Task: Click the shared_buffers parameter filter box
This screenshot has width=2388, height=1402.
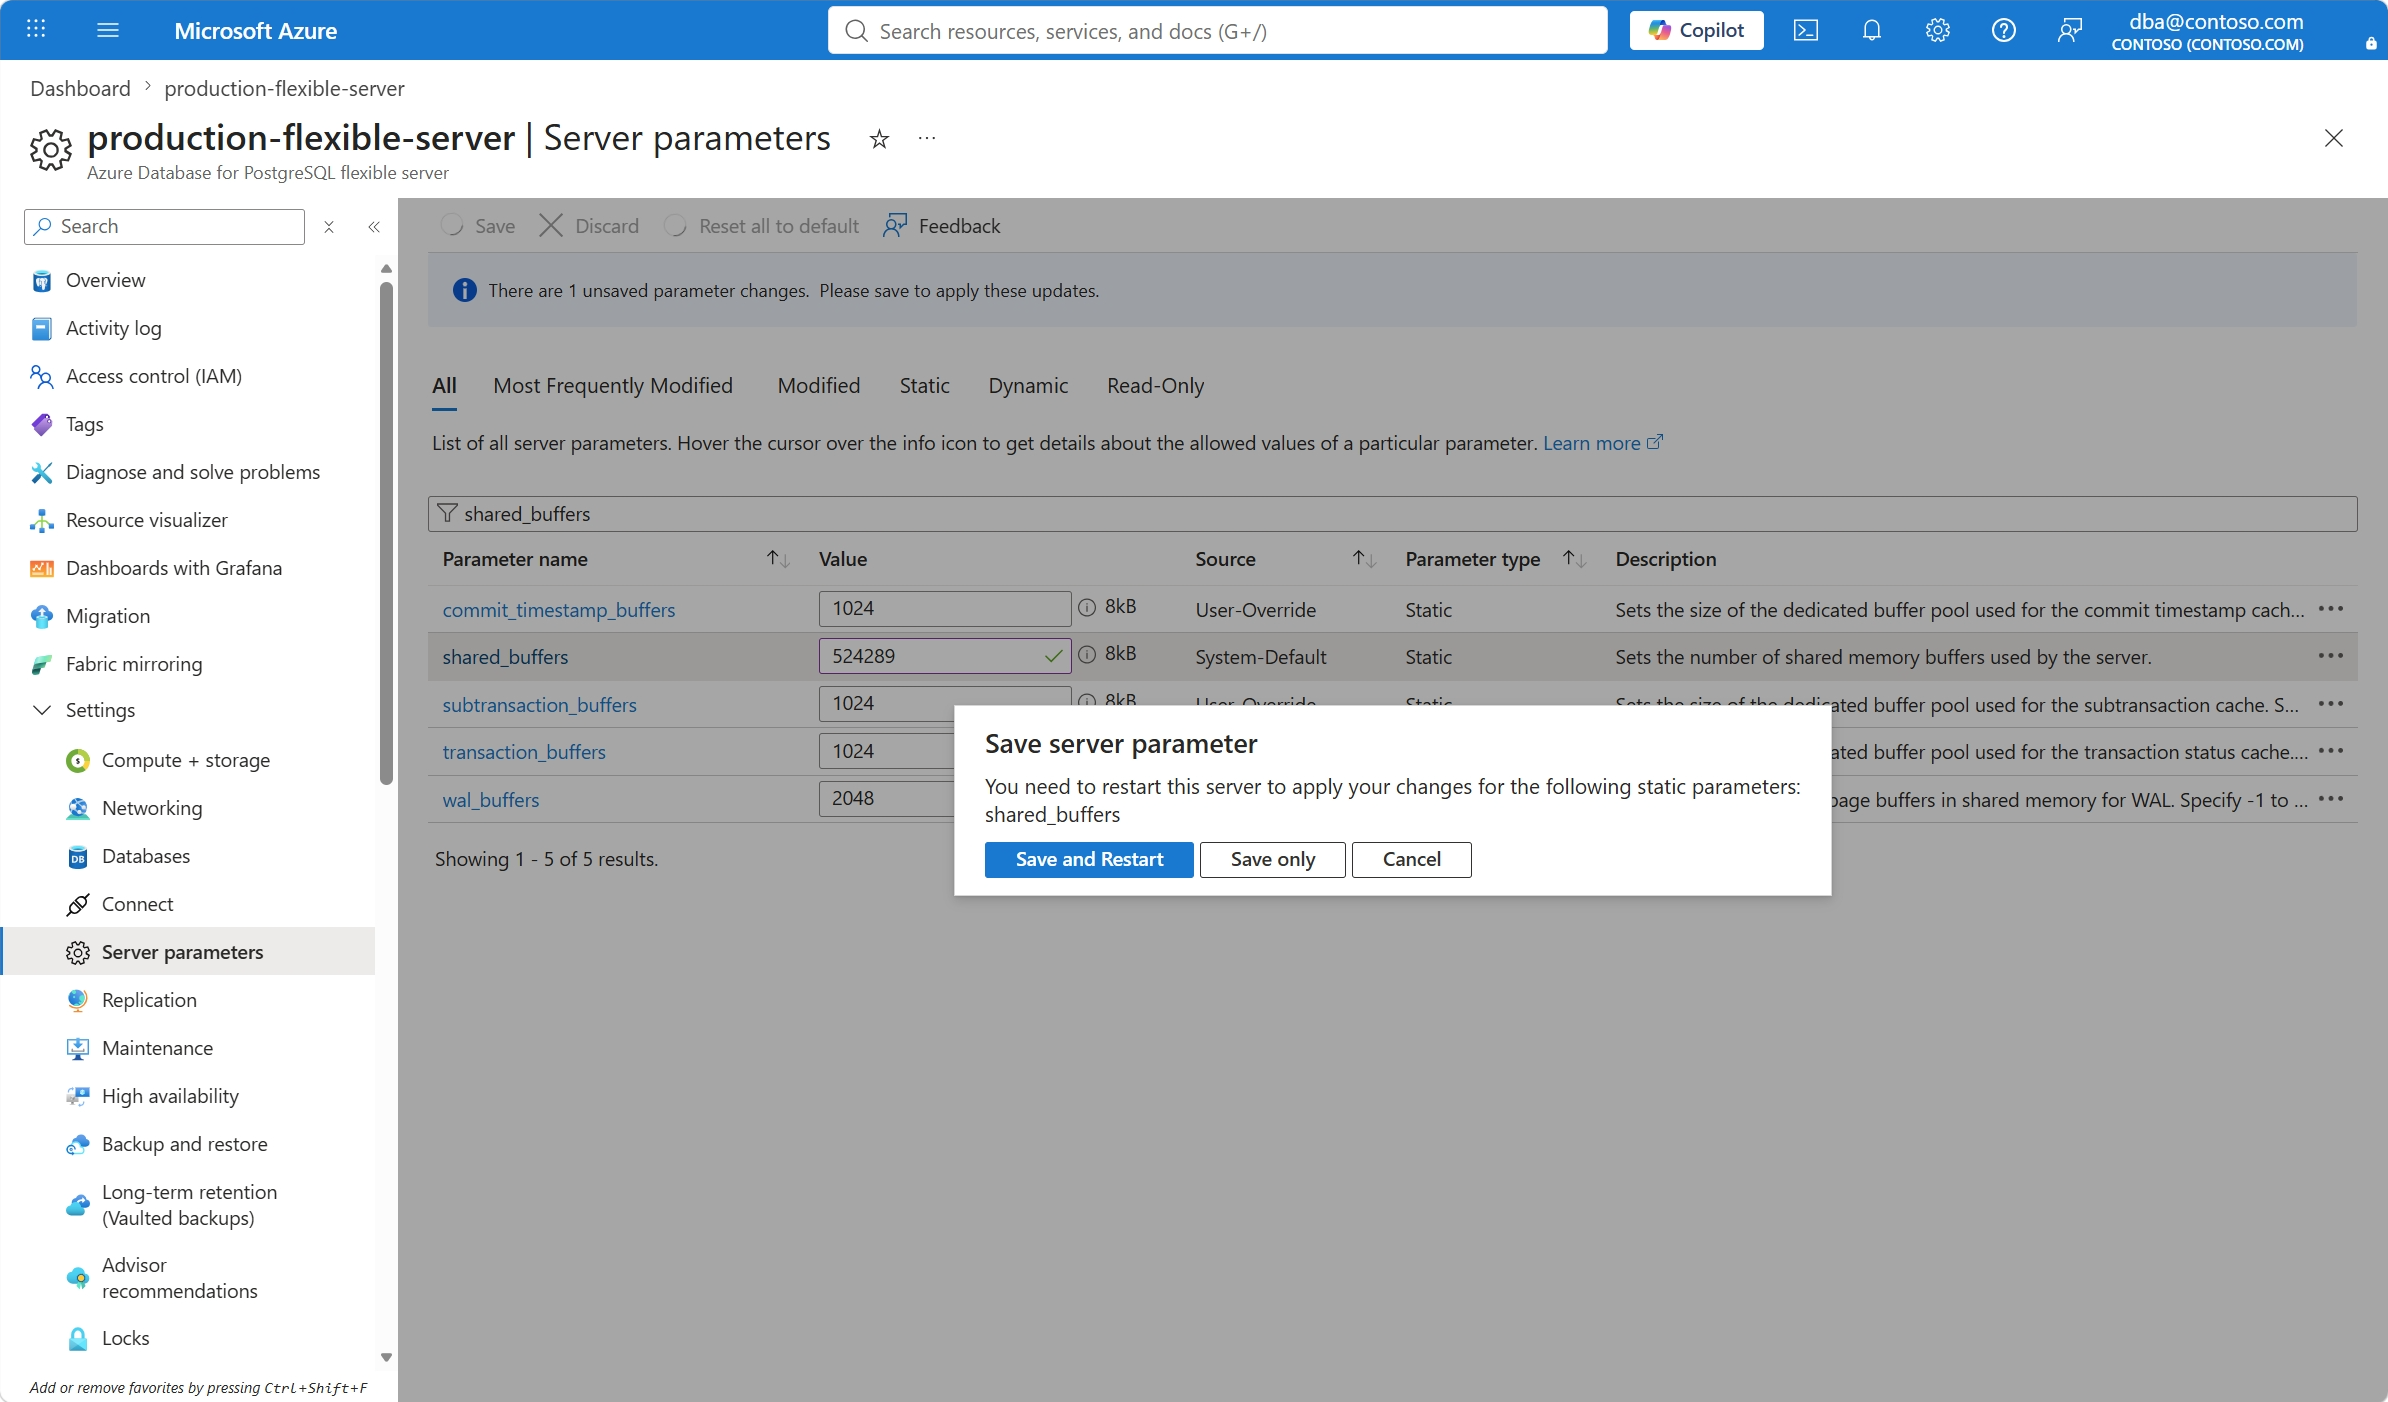Action: tap(1392, 514)
